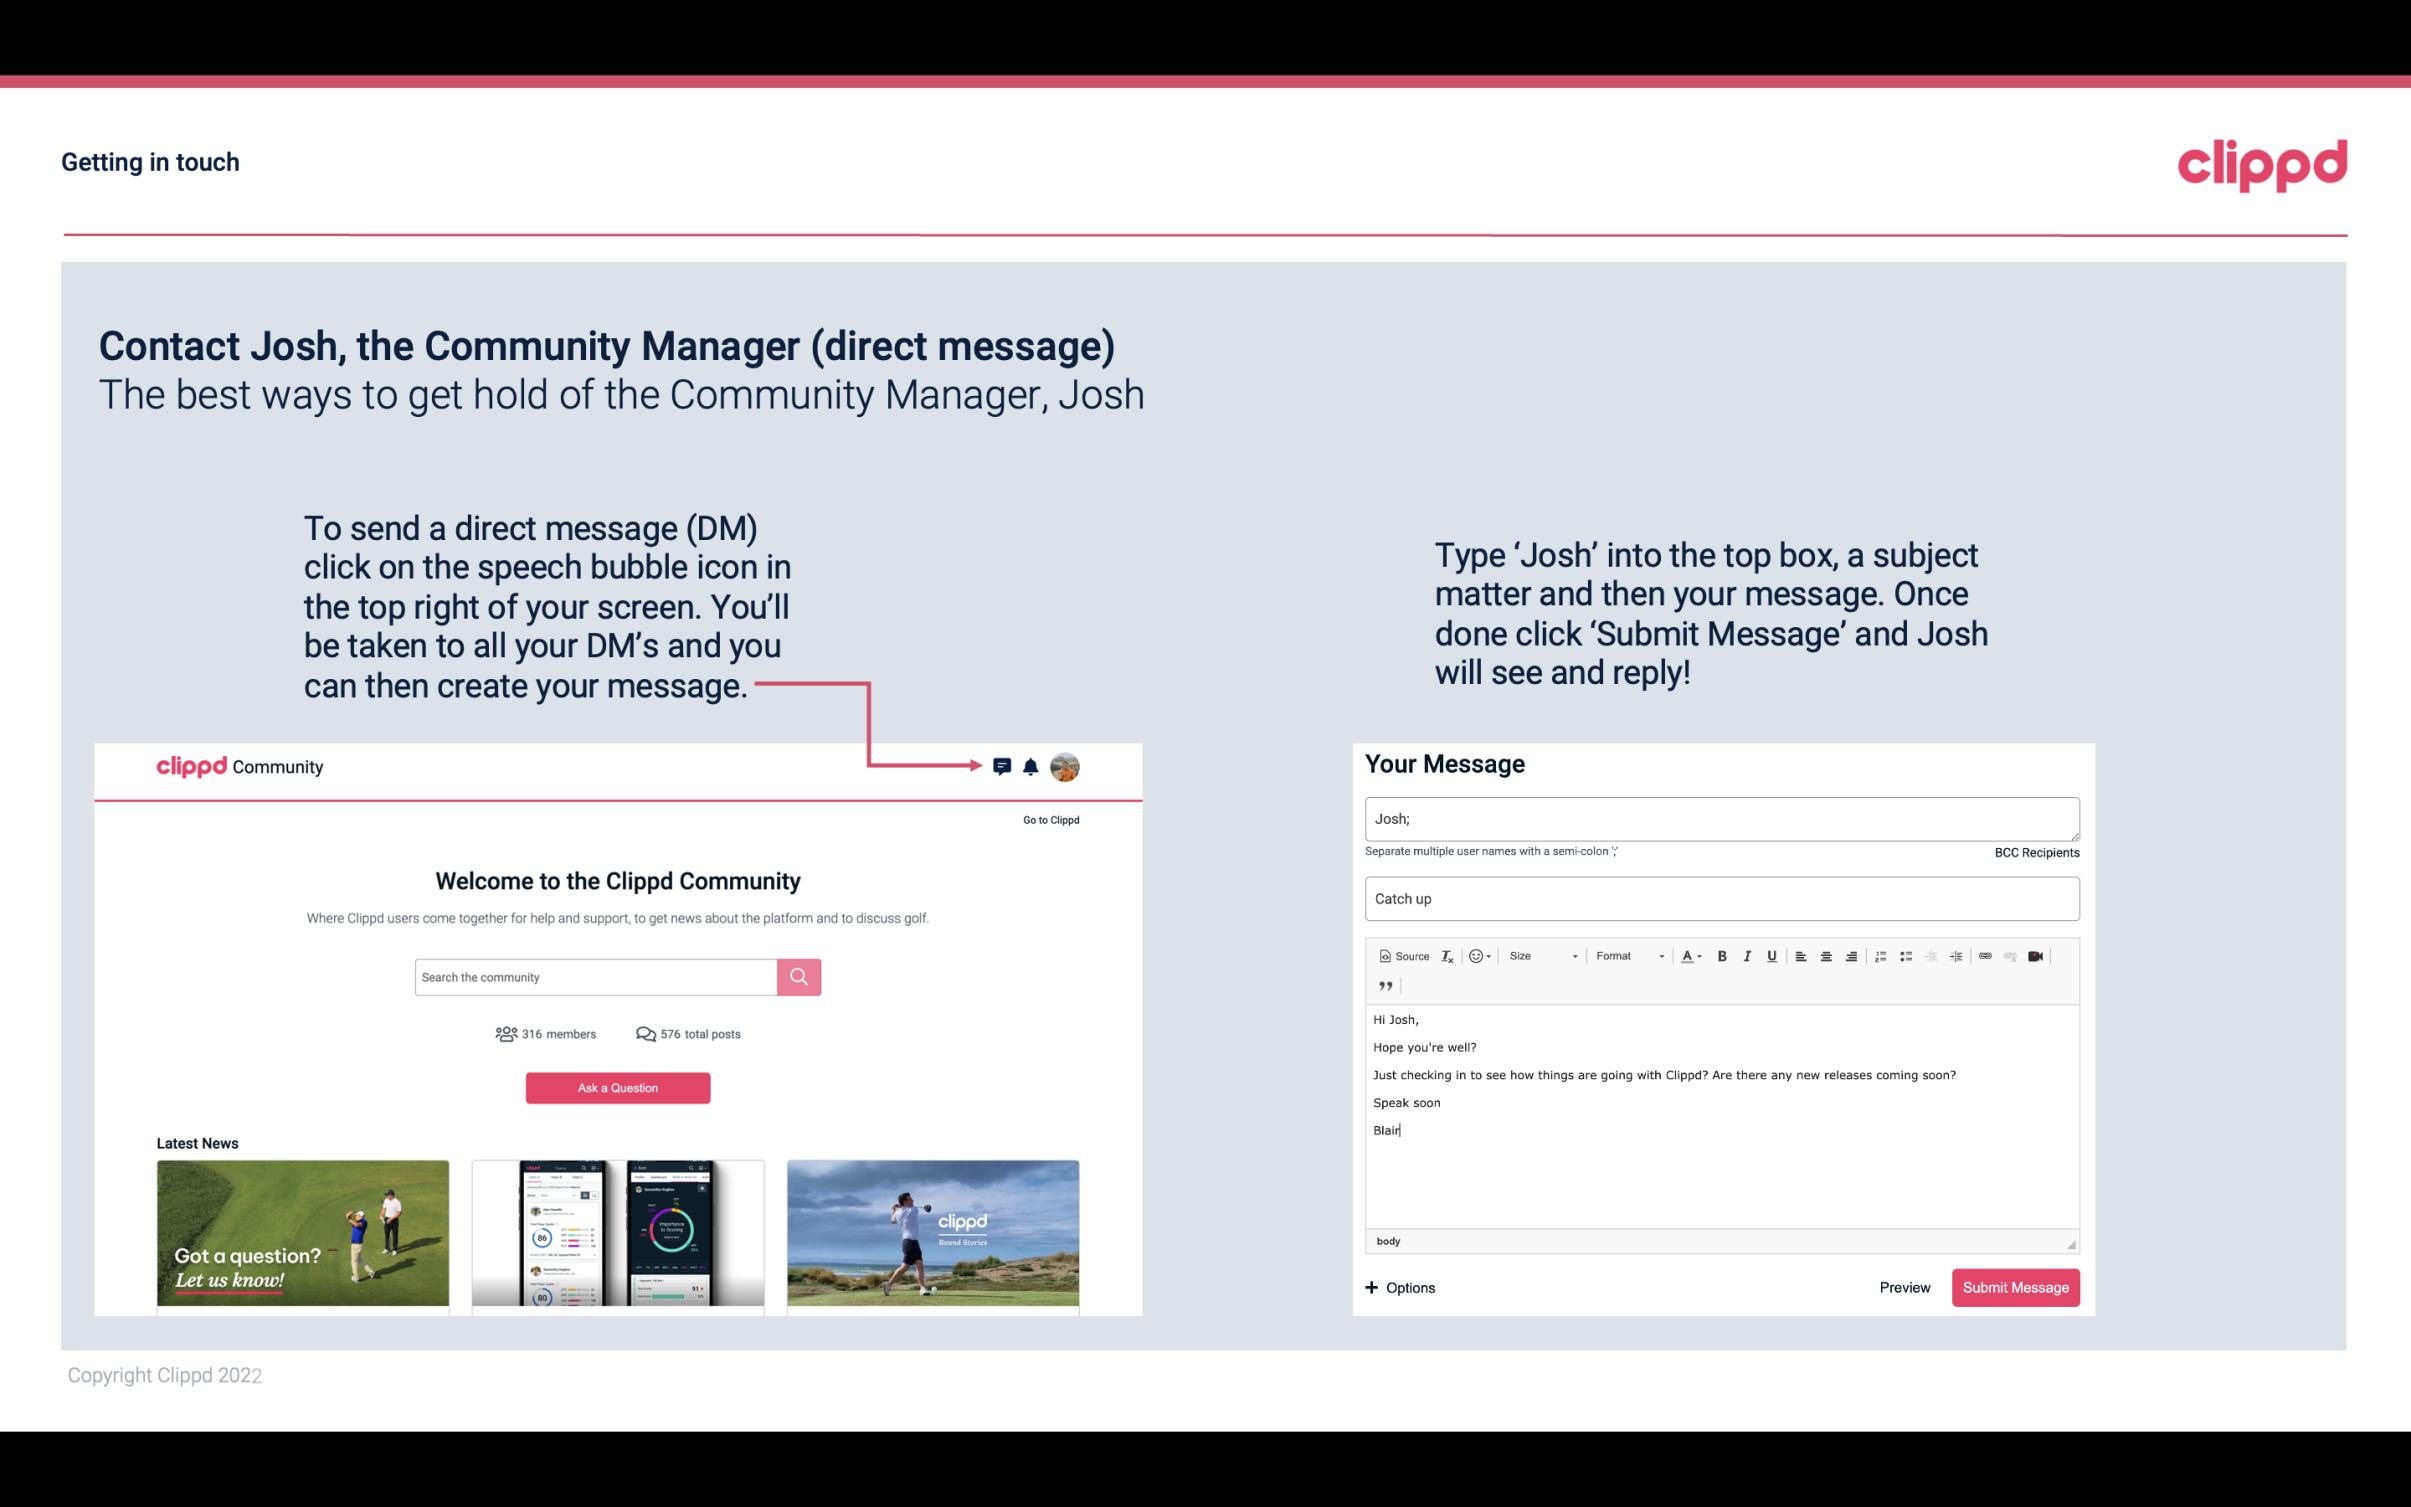Image resolution: width=2411 pixels, height=1507 pixels.
Task: Click the recipient username input field
Action: (x=1720, y=819)
